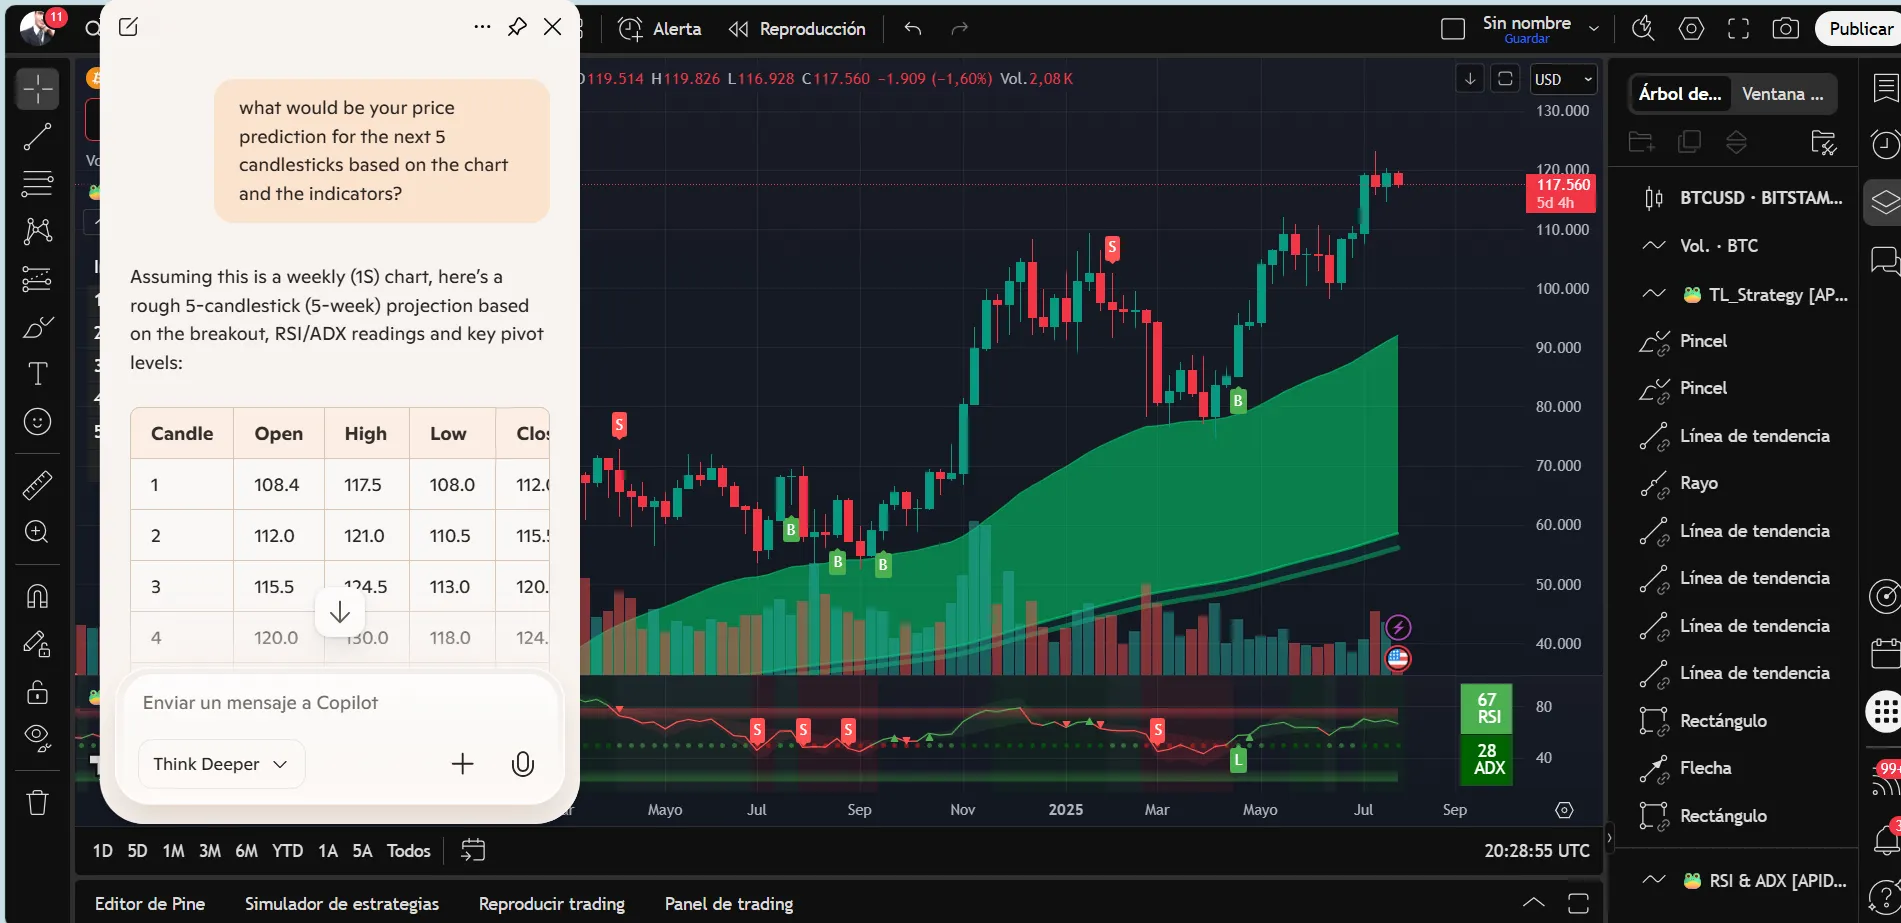1901x923 pixels.
Task: Click the microphone icon in Copilot
Action: point(522,765)
